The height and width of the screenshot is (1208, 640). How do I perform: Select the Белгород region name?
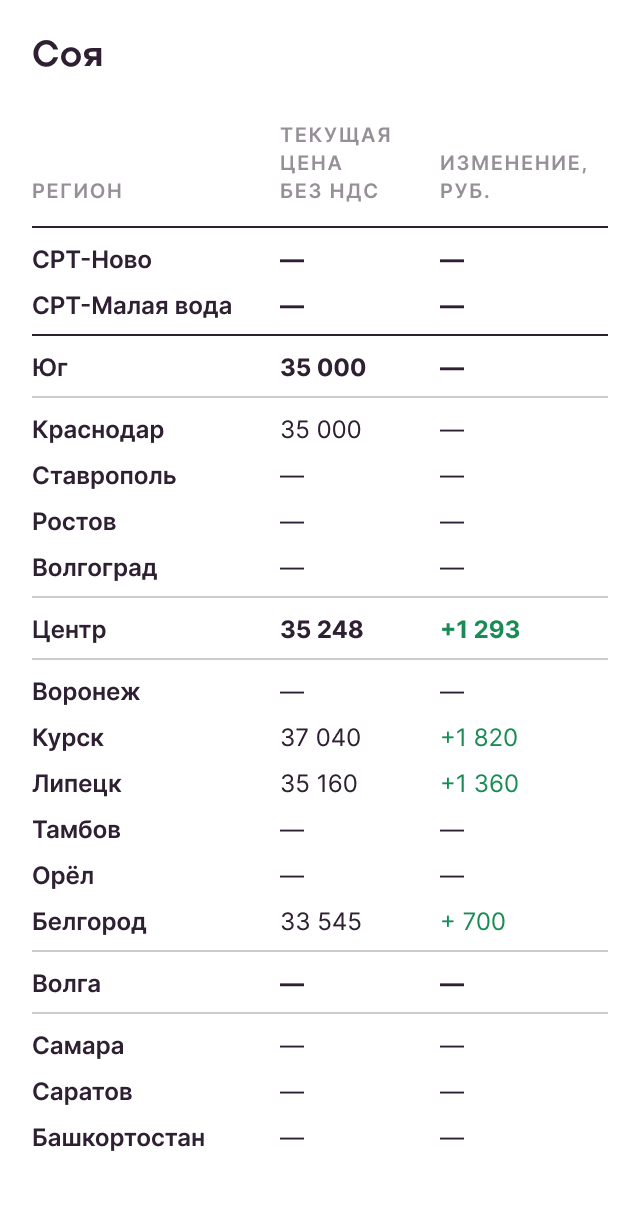point(89,922)
